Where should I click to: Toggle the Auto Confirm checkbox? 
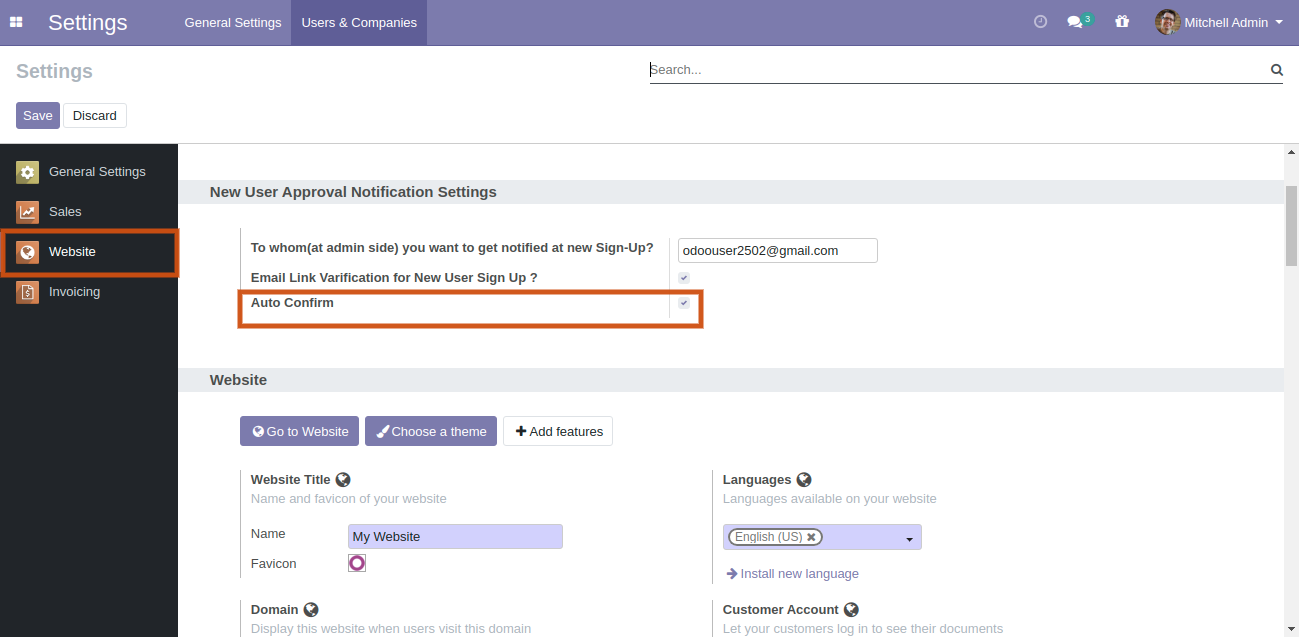[x=684, y=303]
